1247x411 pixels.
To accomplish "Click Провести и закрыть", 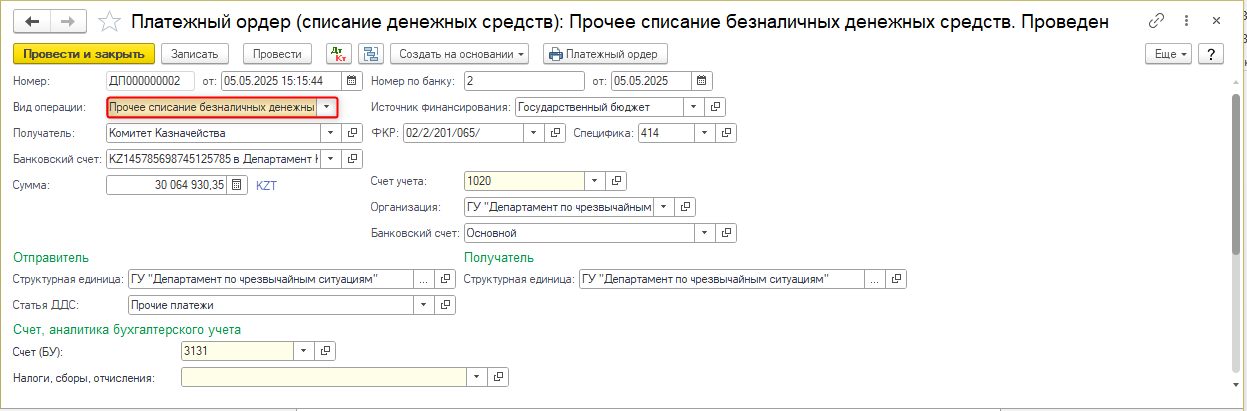I will coord(84,54).
